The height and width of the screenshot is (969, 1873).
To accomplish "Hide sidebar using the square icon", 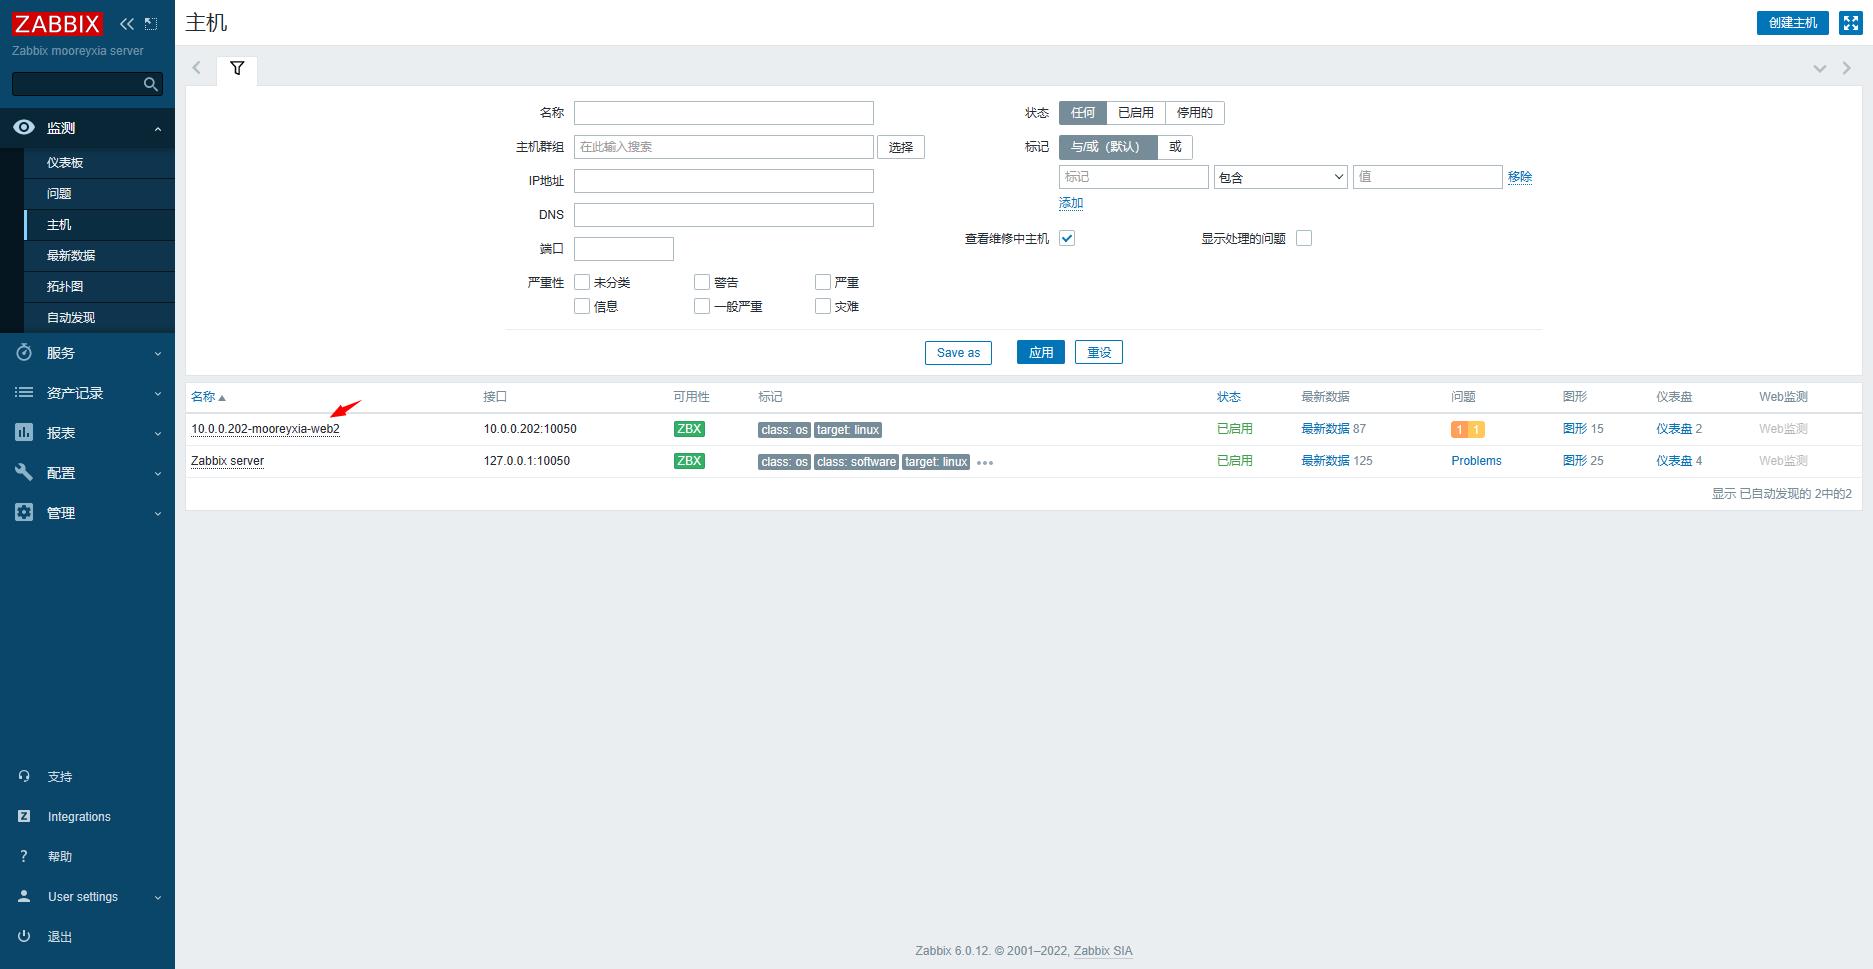I will (151, 23).
